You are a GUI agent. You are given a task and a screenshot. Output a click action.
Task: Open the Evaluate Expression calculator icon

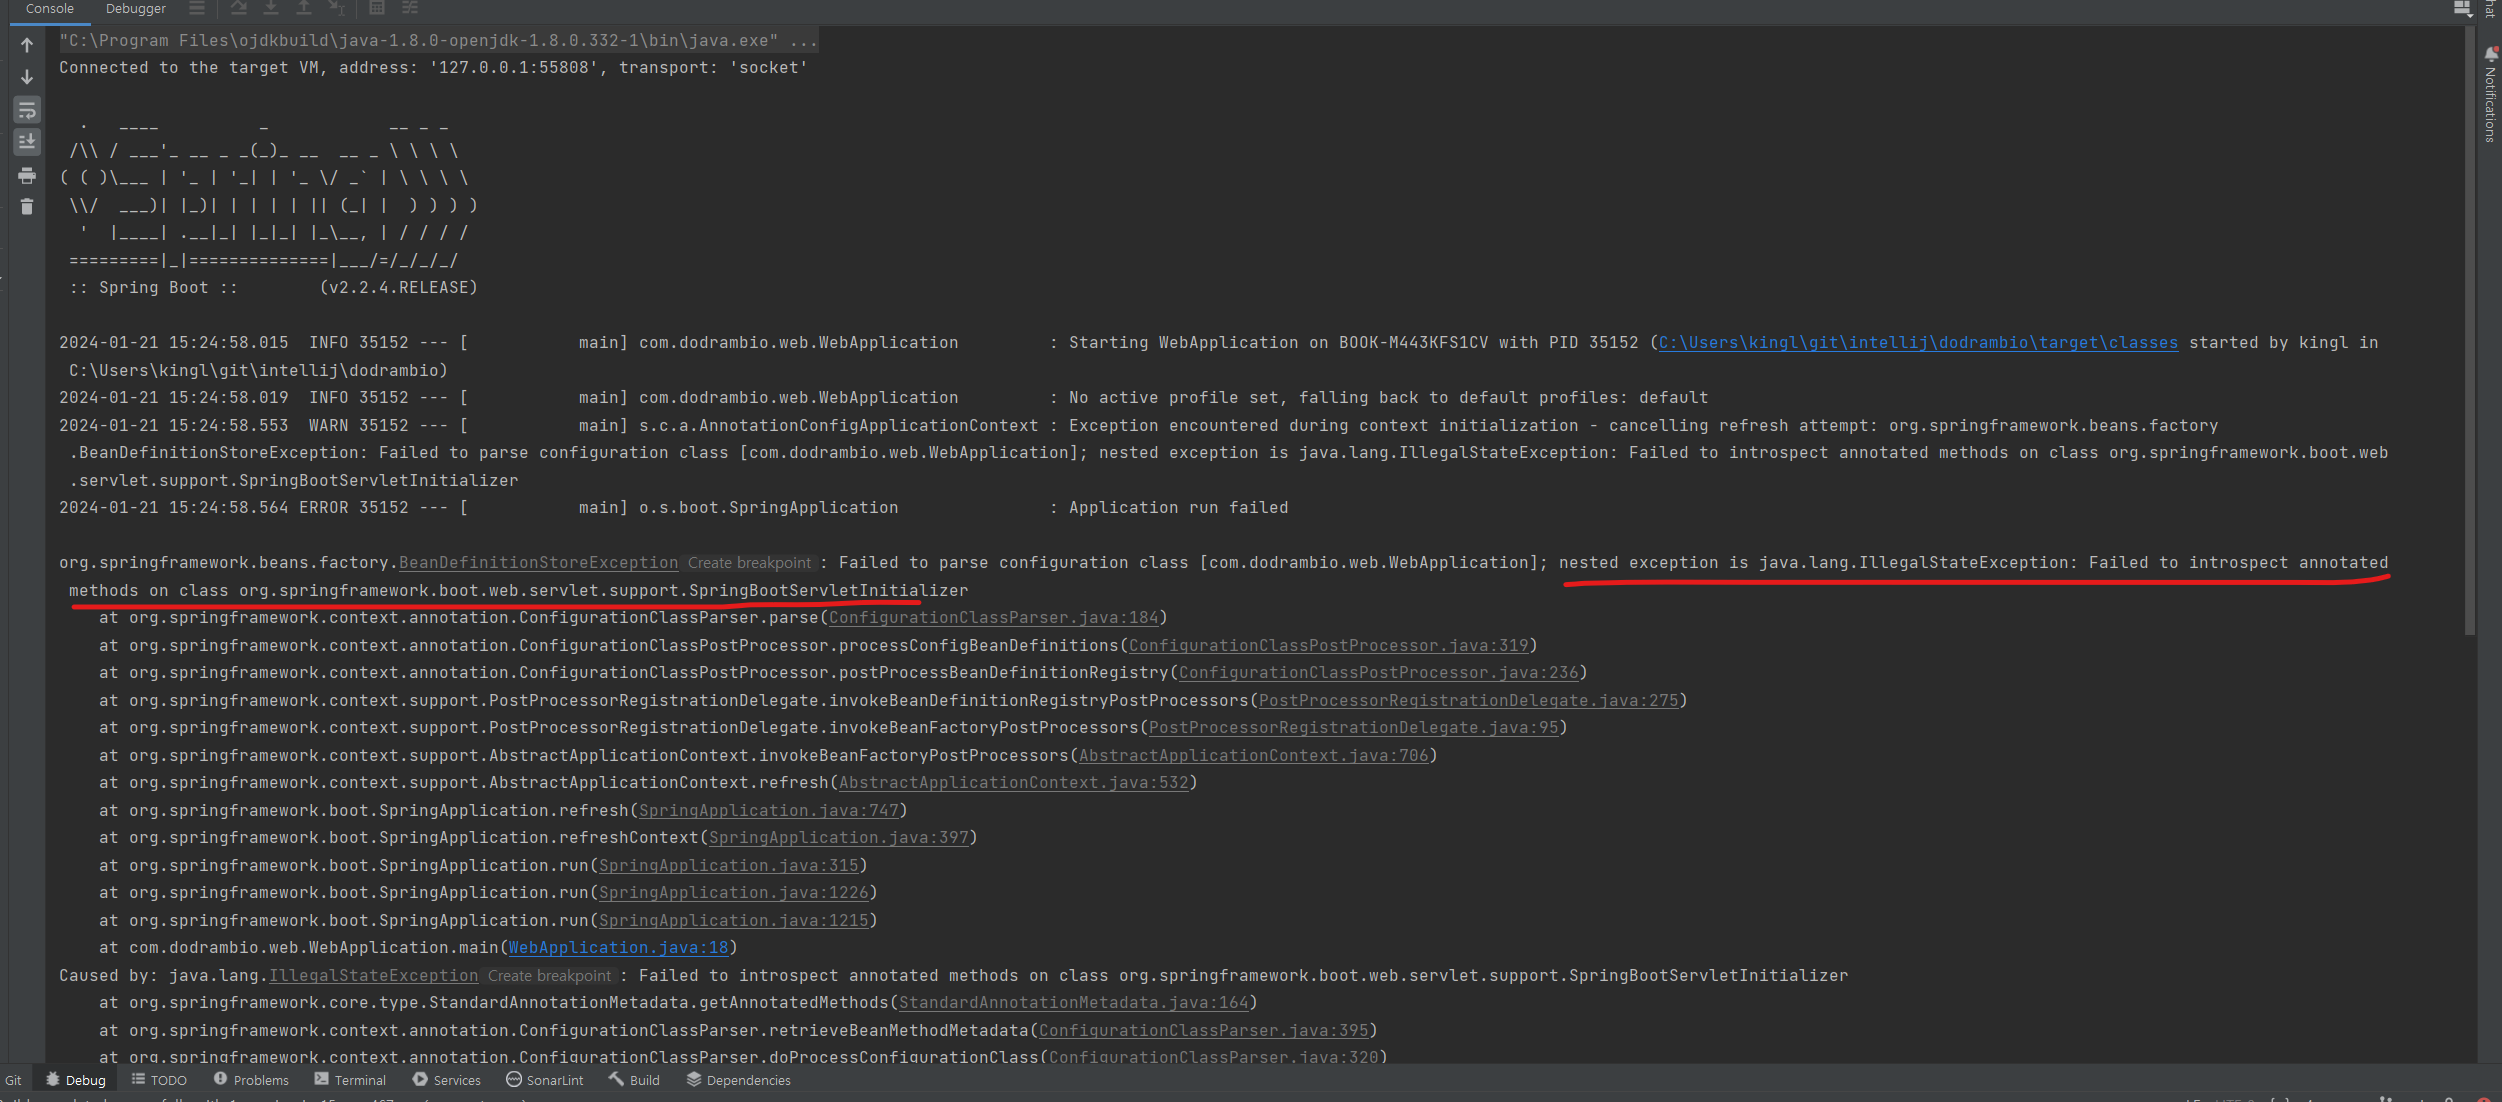point(377,8)
